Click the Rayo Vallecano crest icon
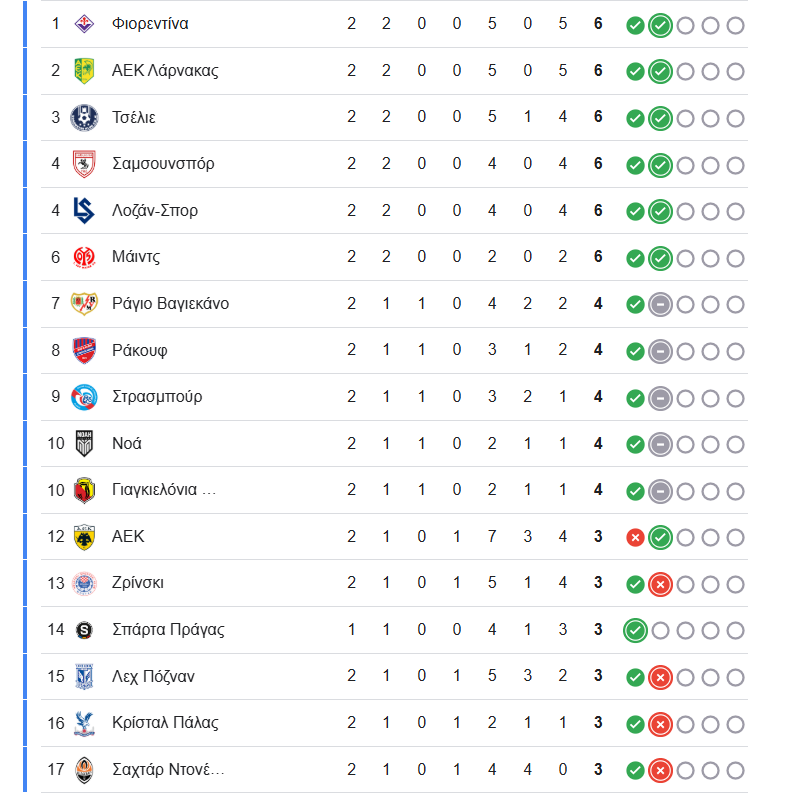809x793 pixels. click(84, 304)
